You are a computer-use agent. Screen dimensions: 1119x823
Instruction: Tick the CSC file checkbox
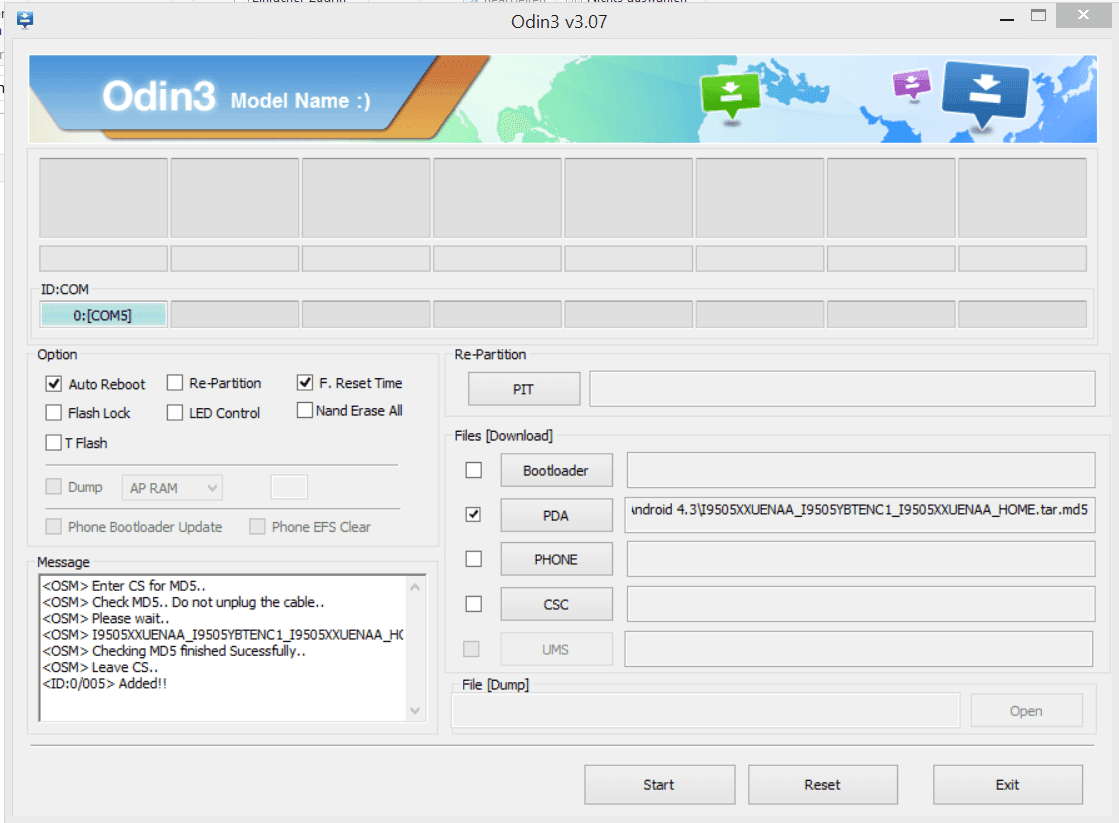point(473,604)
